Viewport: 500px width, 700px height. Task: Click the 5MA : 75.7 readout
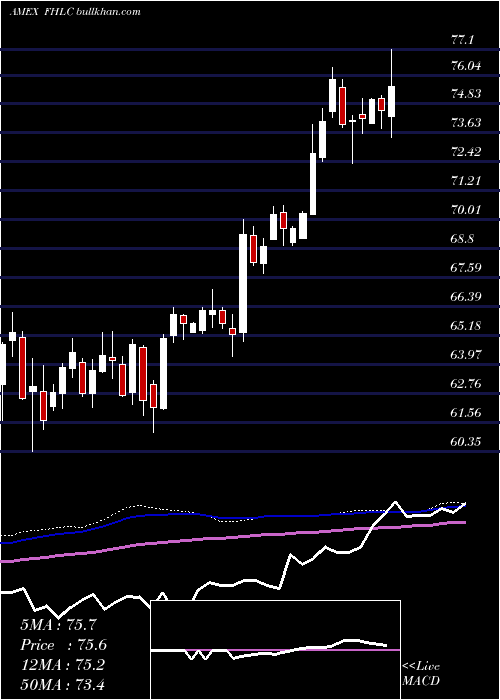click(x=58, y=625)
